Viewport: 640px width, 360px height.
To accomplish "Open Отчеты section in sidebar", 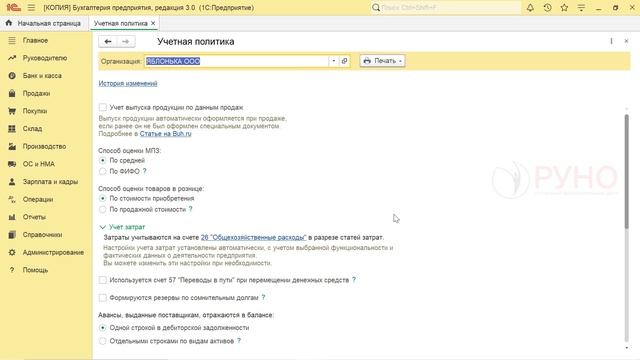I will (34, 217).
